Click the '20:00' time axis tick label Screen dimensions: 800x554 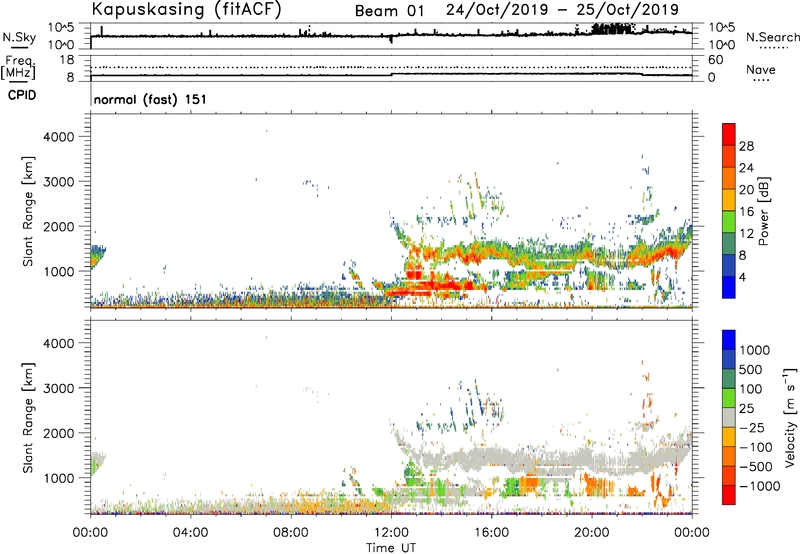[591, 533]
